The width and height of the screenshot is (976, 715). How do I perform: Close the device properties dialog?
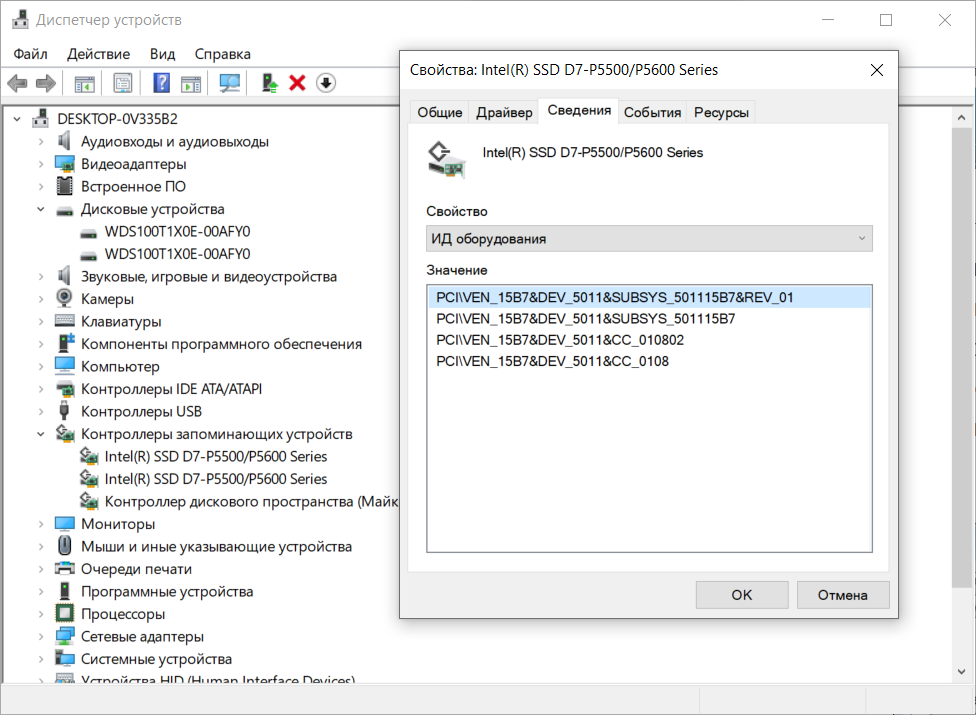coord(876,70)
